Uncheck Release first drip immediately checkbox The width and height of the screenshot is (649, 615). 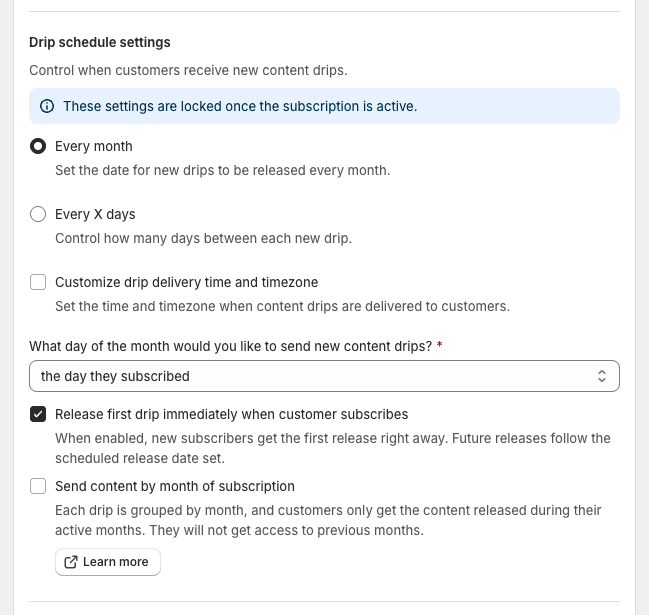click(38, 414)
